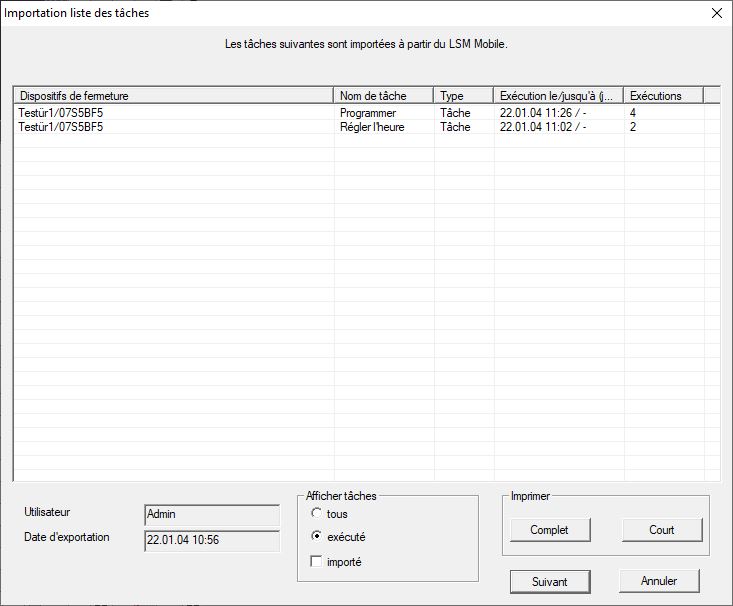Click the Date d'exportation field
This screenshot has width=733, height=606.
tap(211, 540)
